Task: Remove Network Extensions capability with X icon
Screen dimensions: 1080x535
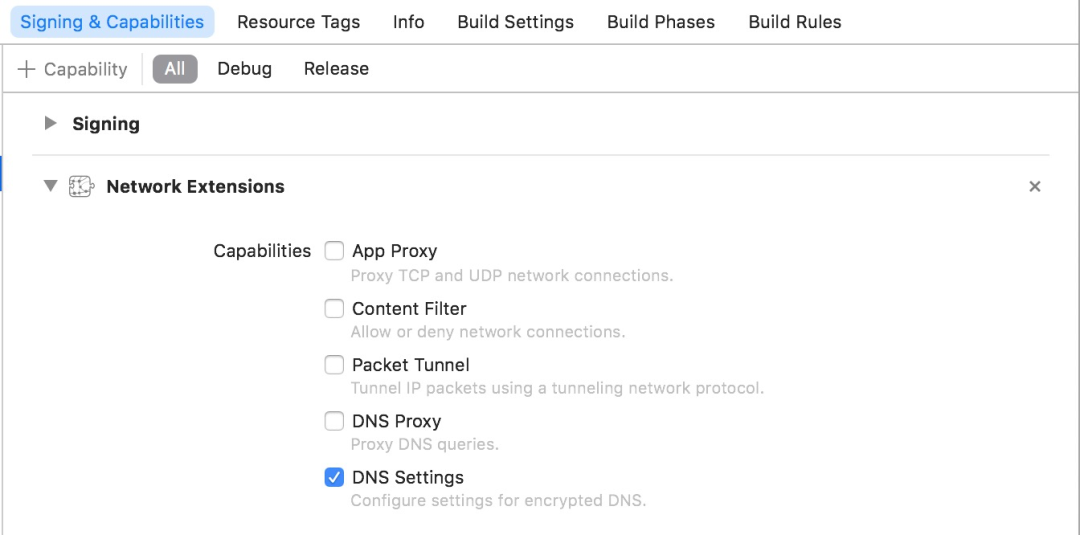Action: 1035,187
